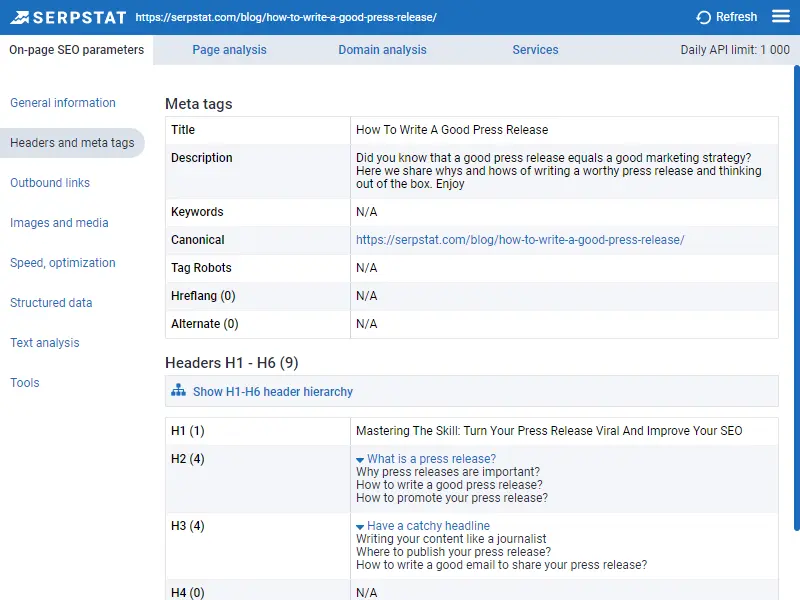Collapse the 'What is a press release?' H2 list
Image resolution: width=800 pixels, height=600 pixels.
(360, 458)
